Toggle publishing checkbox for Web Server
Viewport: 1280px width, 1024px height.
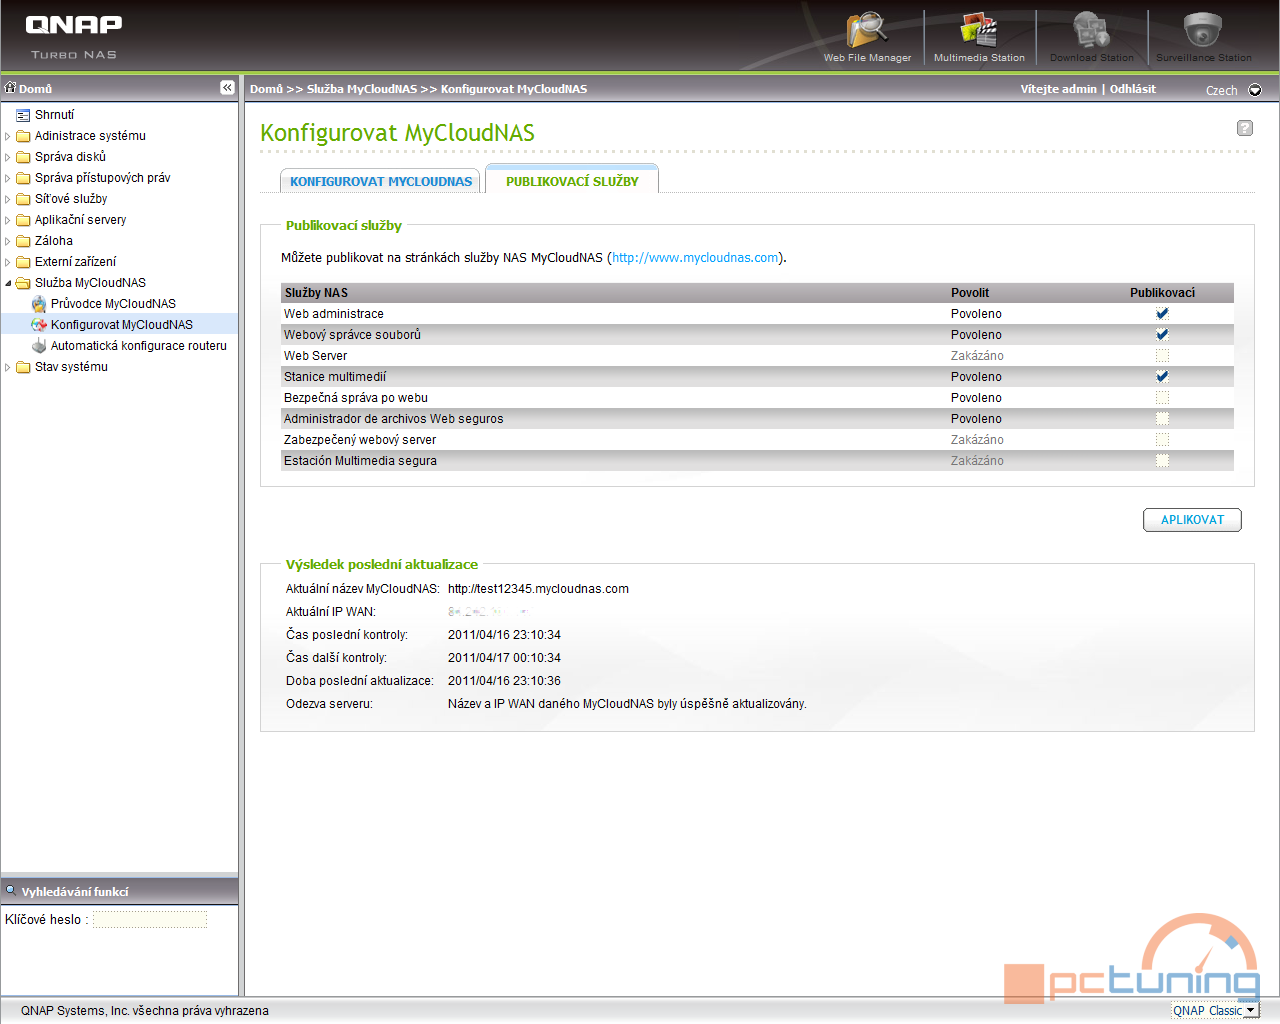click(1162, 355)
